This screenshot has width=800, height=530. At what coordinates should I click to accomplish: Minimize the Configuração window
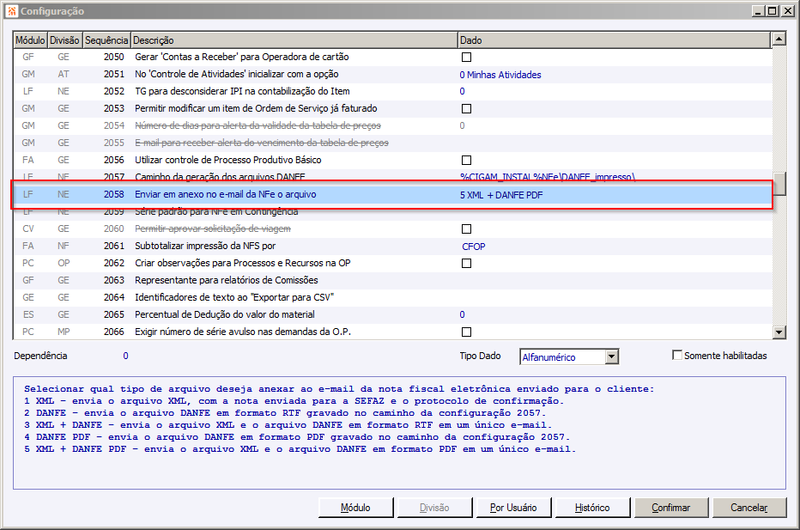click(759, 11)
